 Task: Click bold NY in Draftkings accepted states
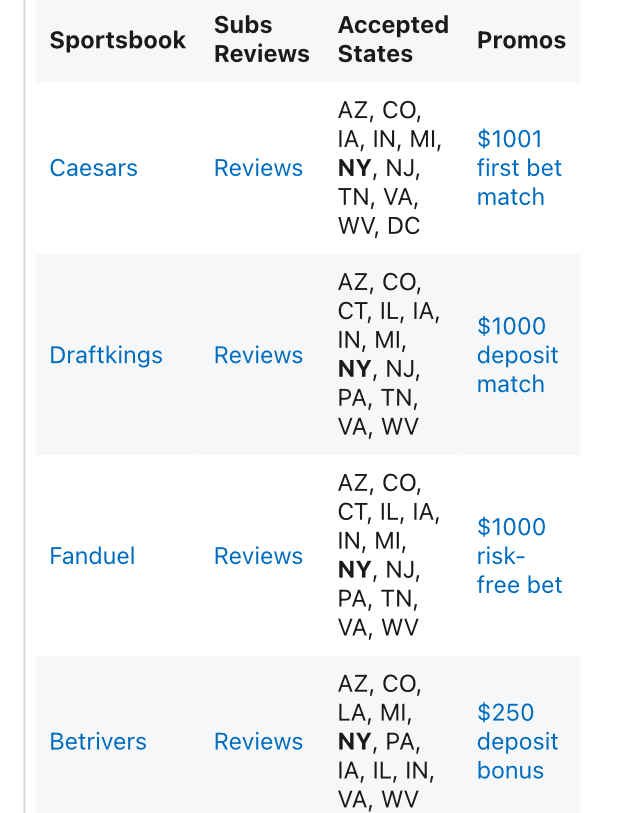355,369
